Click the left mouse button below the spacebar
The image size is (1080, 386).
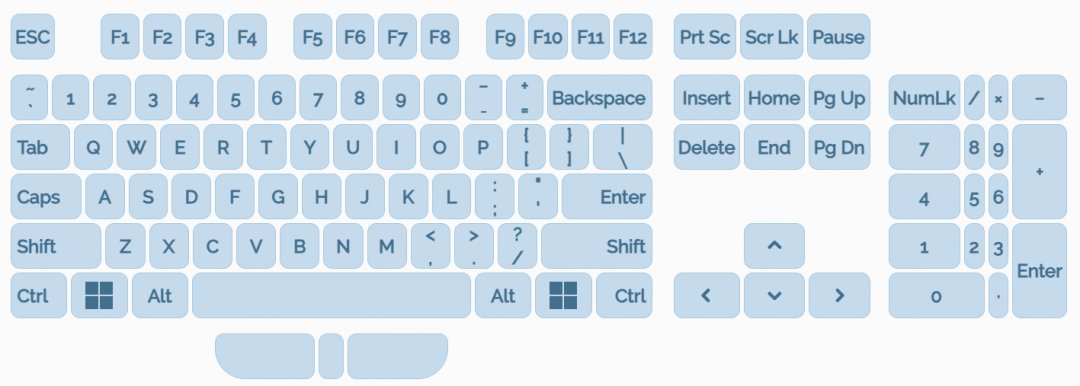click(265, 356)
